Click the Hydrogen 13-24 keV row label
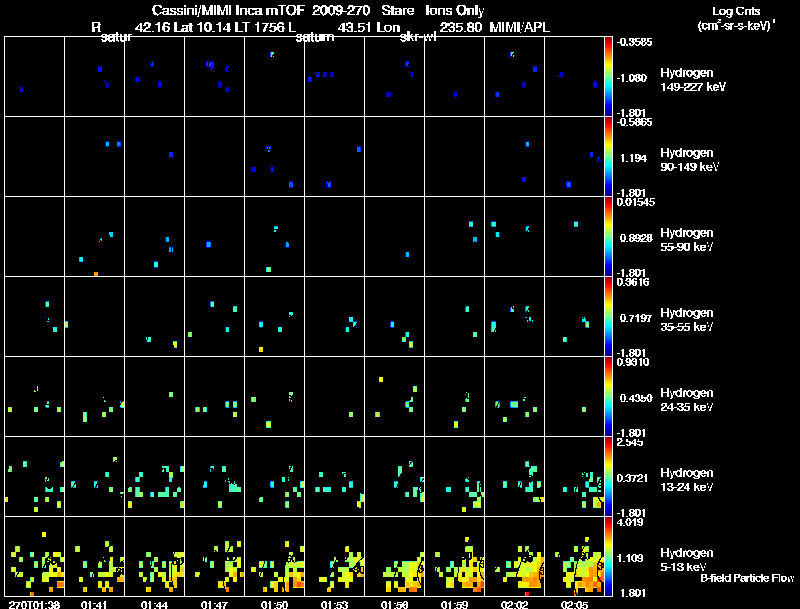 pyautogui.click(x=687, y=480)
